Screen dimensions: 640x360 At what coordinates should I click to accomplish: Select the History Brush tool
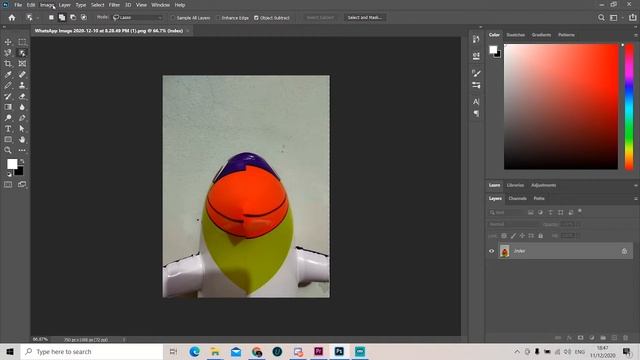(8, 96)
